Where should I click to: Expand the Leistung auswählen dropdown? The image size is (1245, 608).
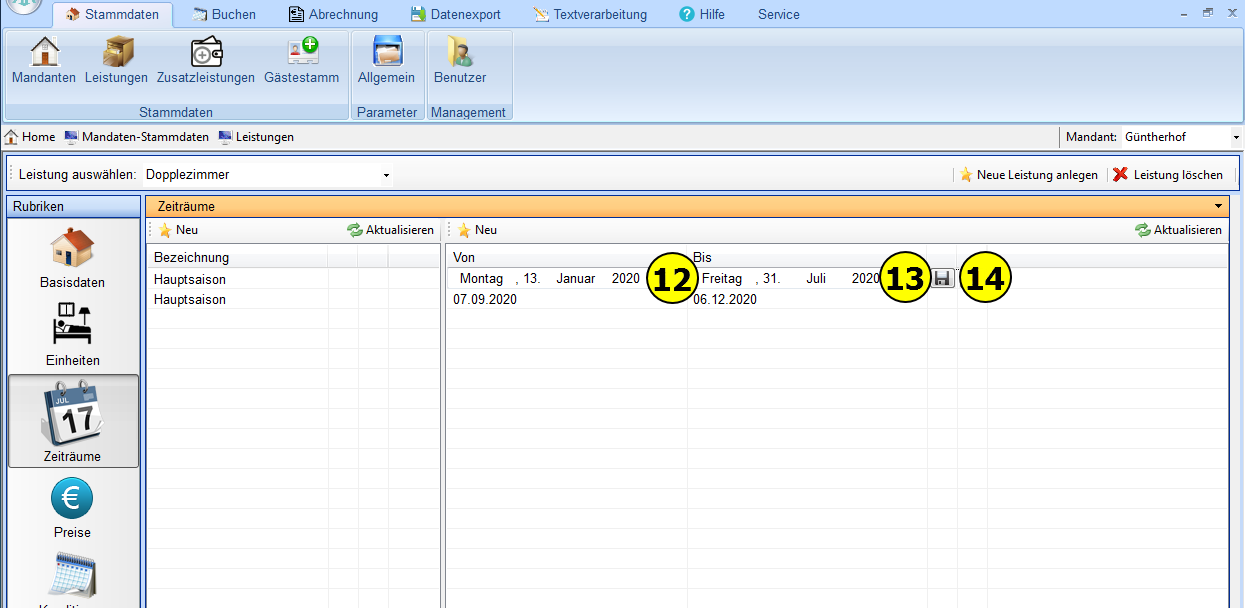pyautogui.click(x=386, y=175)
